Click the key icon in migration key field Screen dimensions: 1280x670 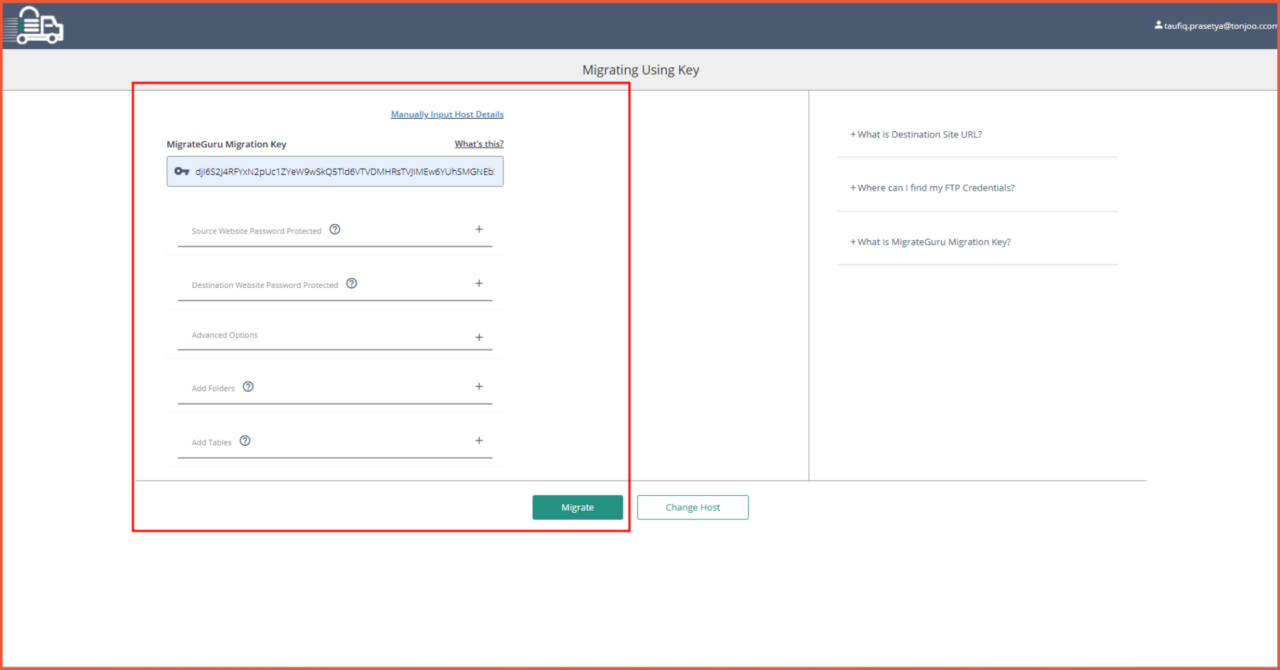pos(182,171)
